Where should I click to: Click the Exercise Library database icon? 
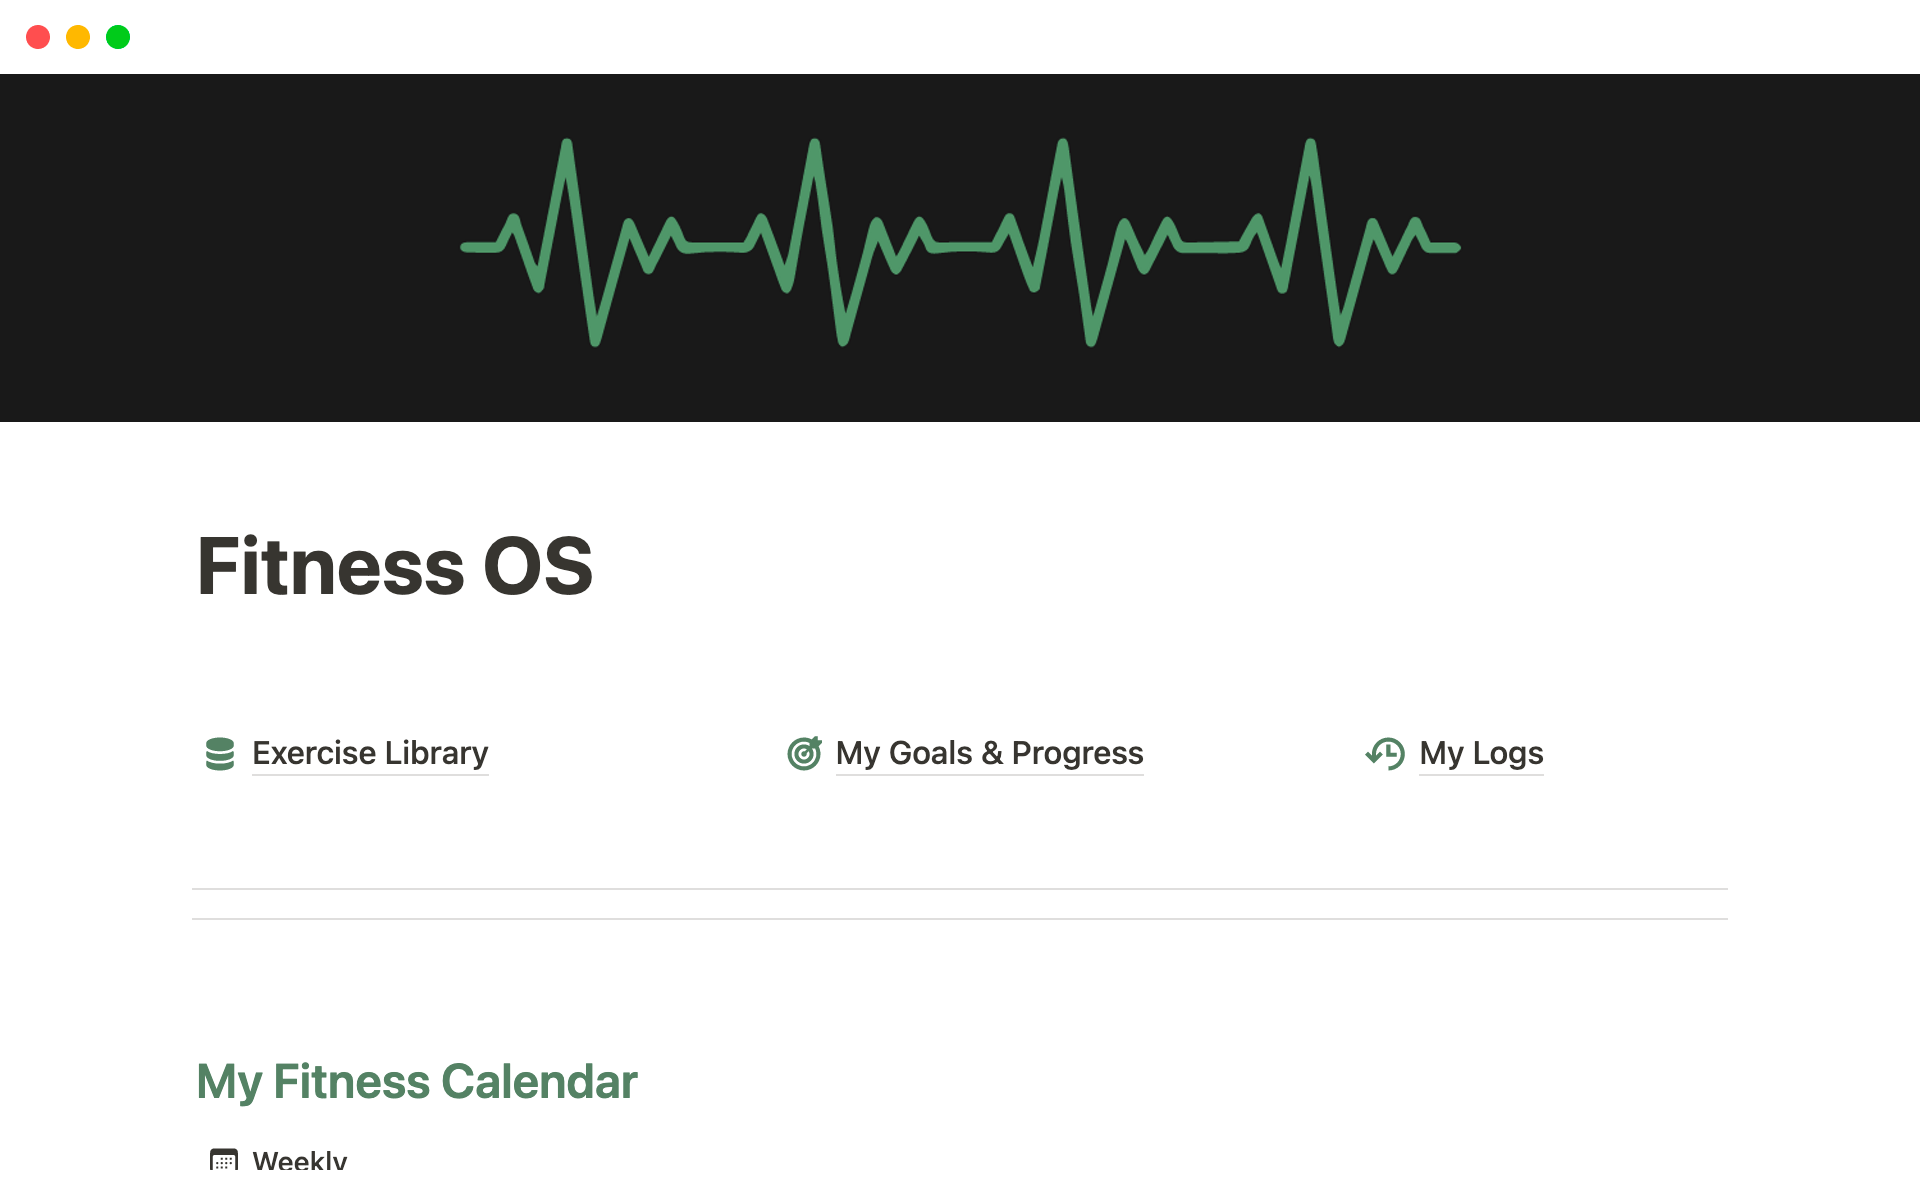coord(219,754)
